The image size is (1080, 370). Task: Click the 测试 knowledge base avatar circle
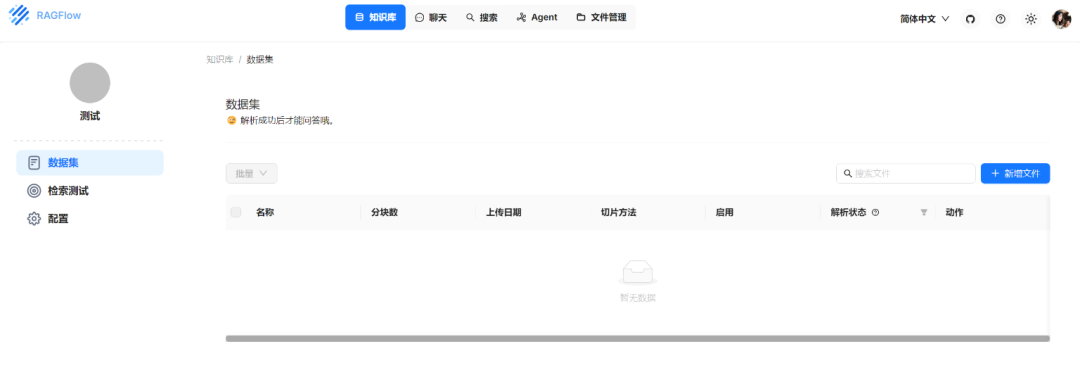[90, 83]
